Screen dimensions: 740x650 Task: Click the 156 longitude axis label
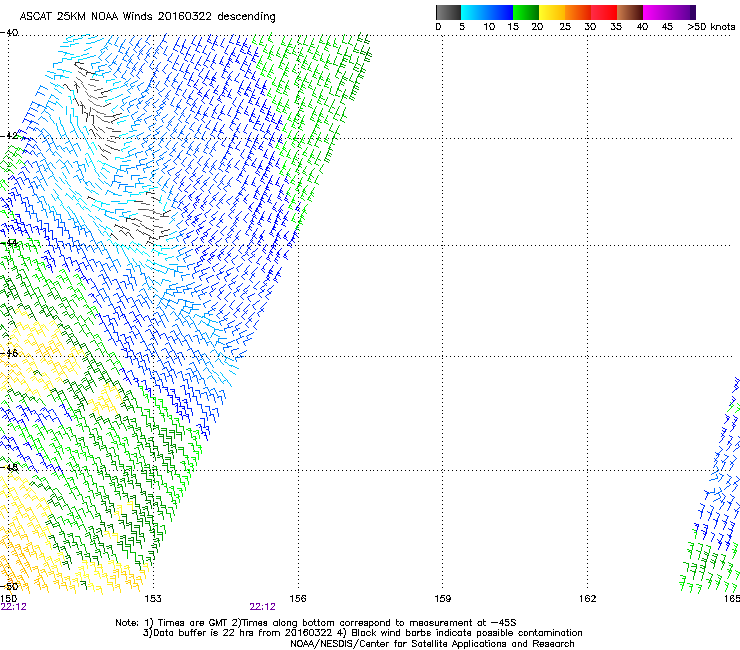pos(298,599)
